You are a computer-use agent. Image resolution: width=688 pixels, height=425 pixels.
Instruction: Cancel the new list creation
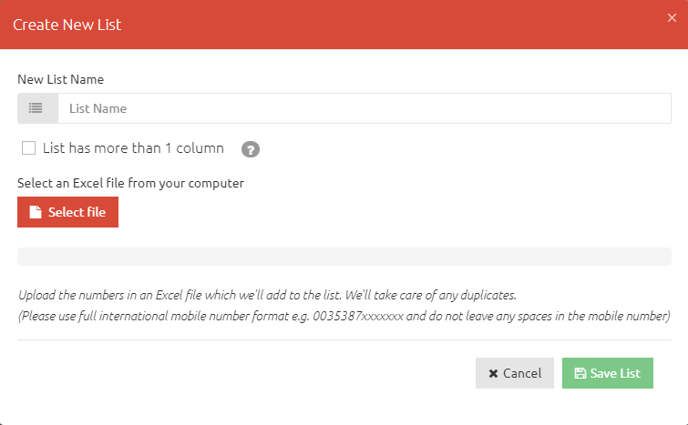[x=514, y=373]
